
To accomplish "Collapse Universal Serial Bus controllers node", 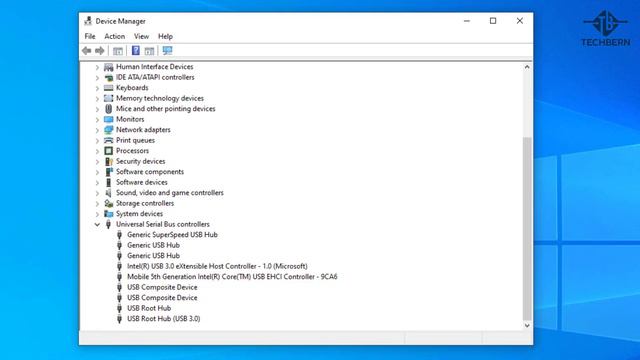I will [x=97, y=224].
